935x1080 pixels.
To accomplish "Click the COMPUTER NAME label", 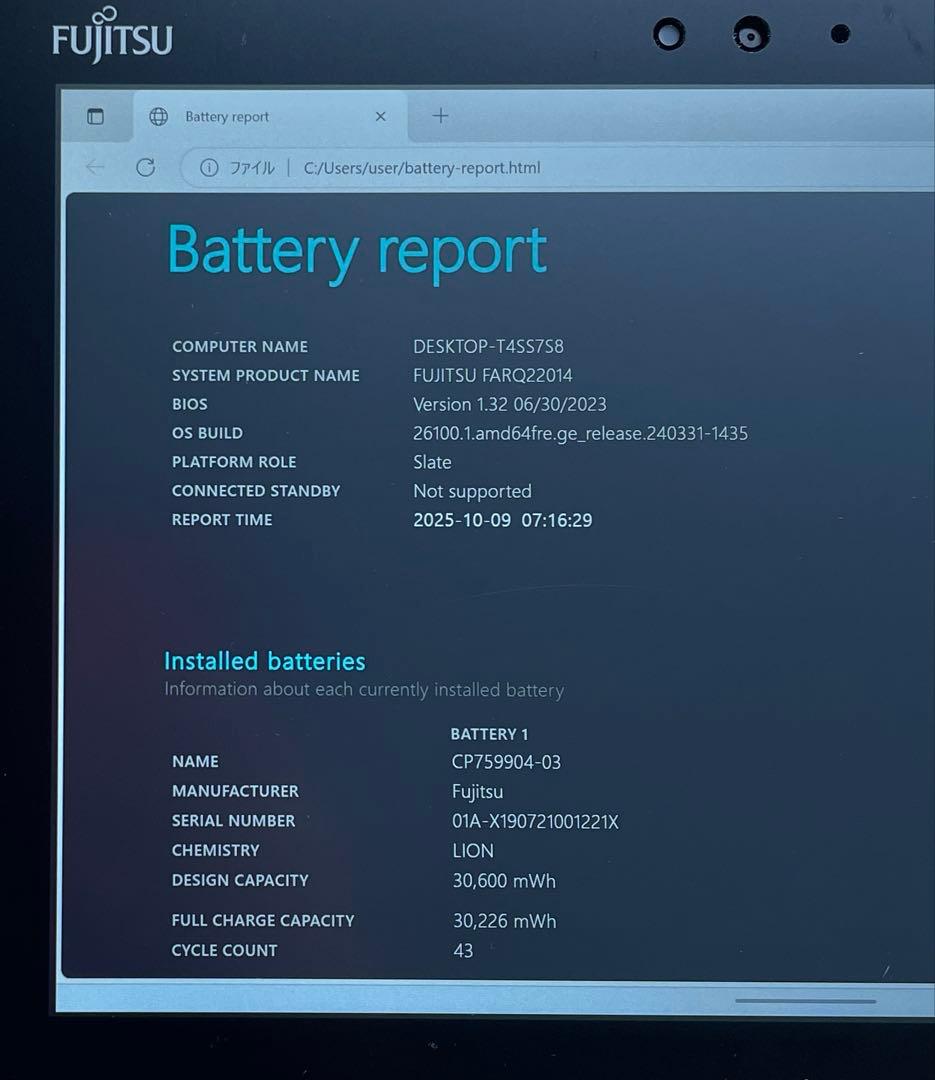I will tap(240, 346).
